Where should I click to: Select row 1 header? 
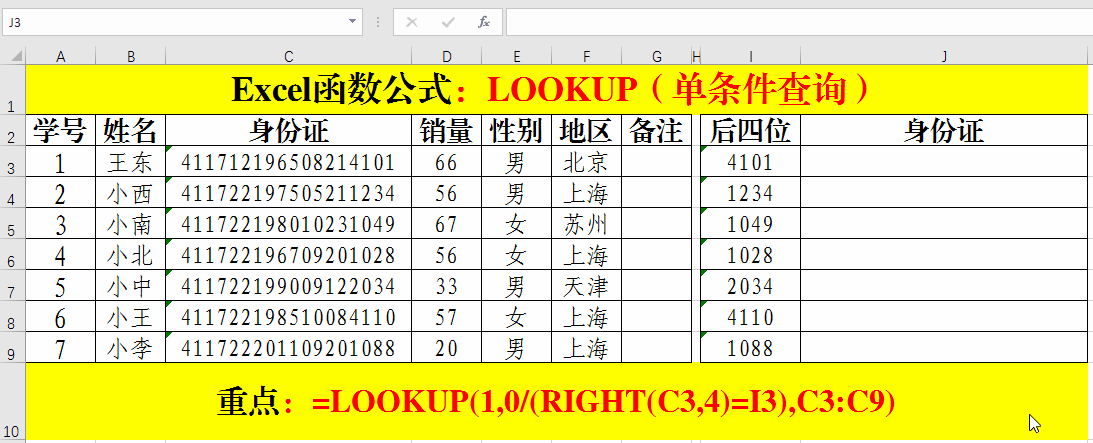tap(13, 89)
